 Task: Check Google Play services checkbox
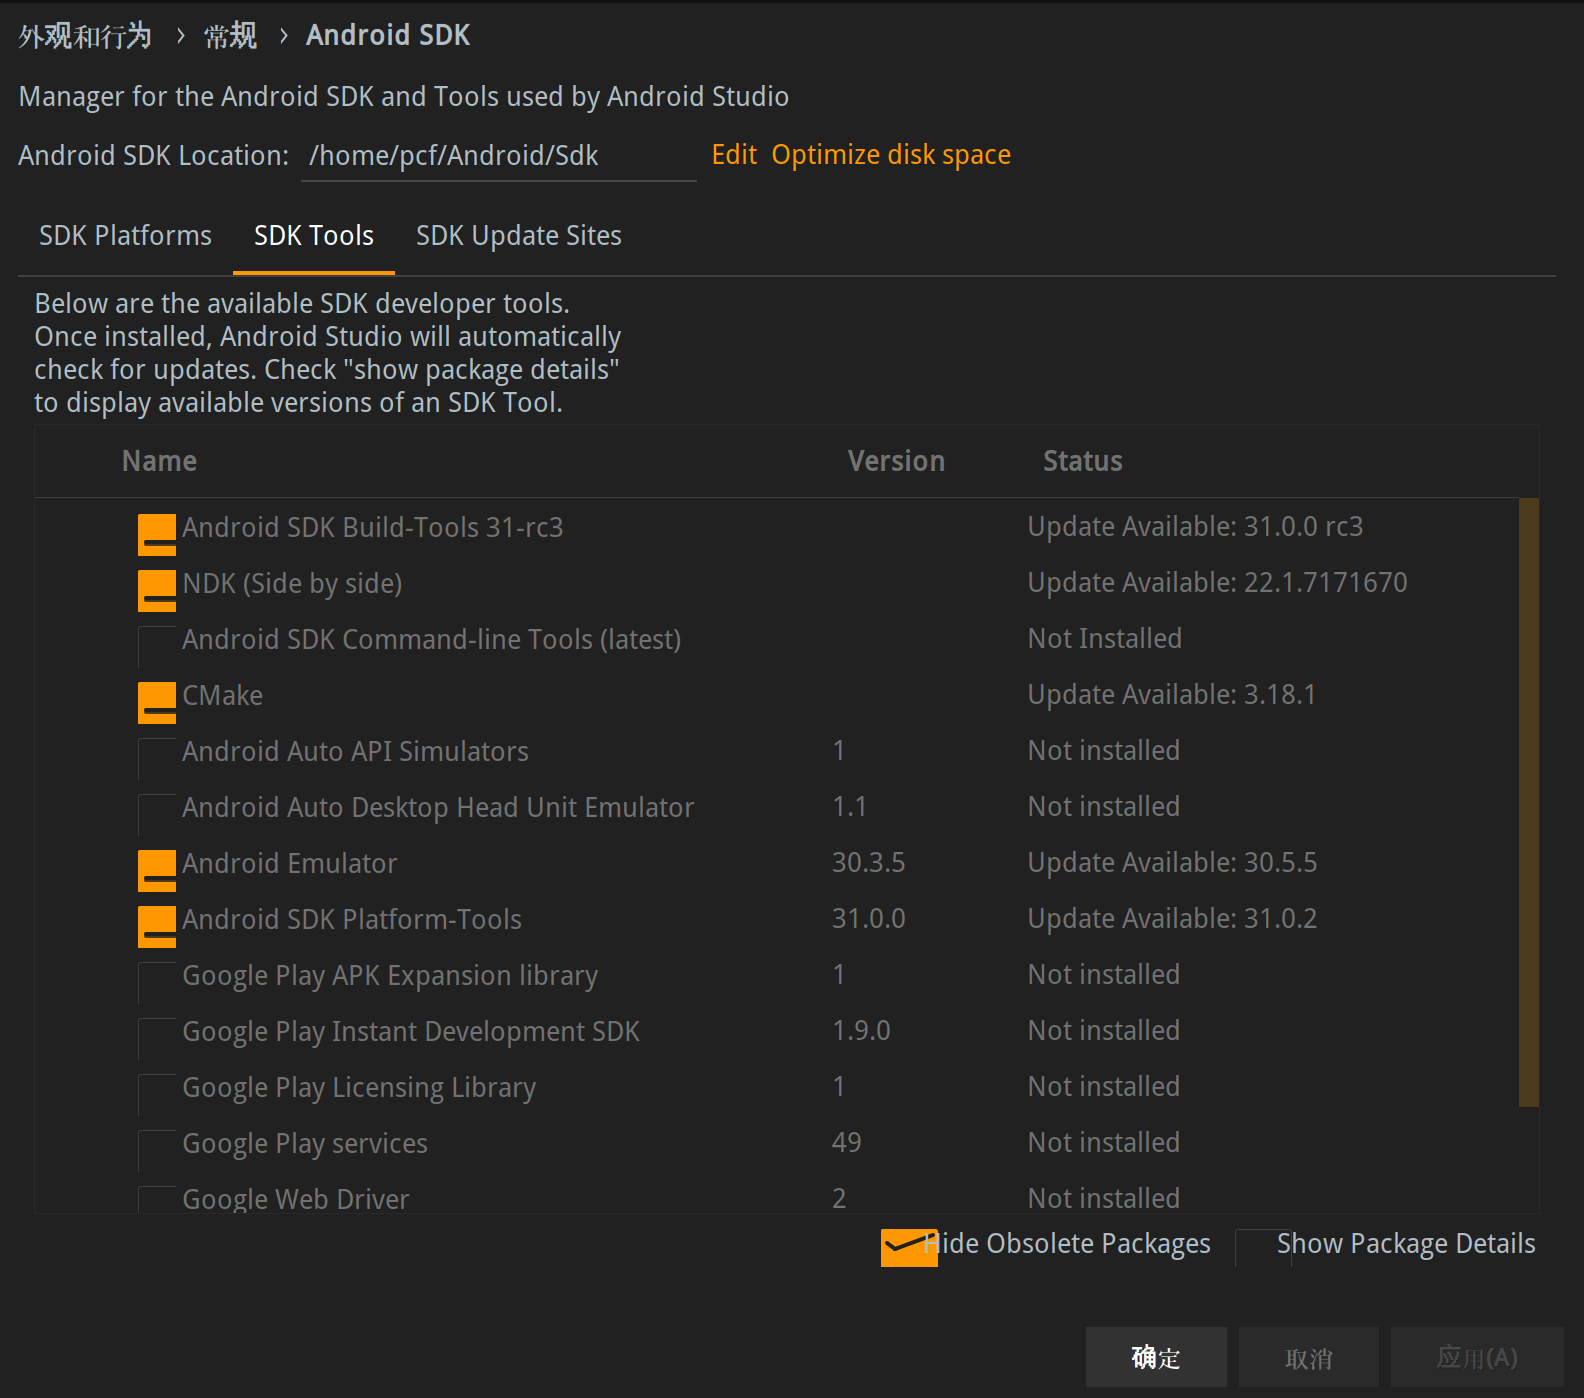[x=157, y=1151]
